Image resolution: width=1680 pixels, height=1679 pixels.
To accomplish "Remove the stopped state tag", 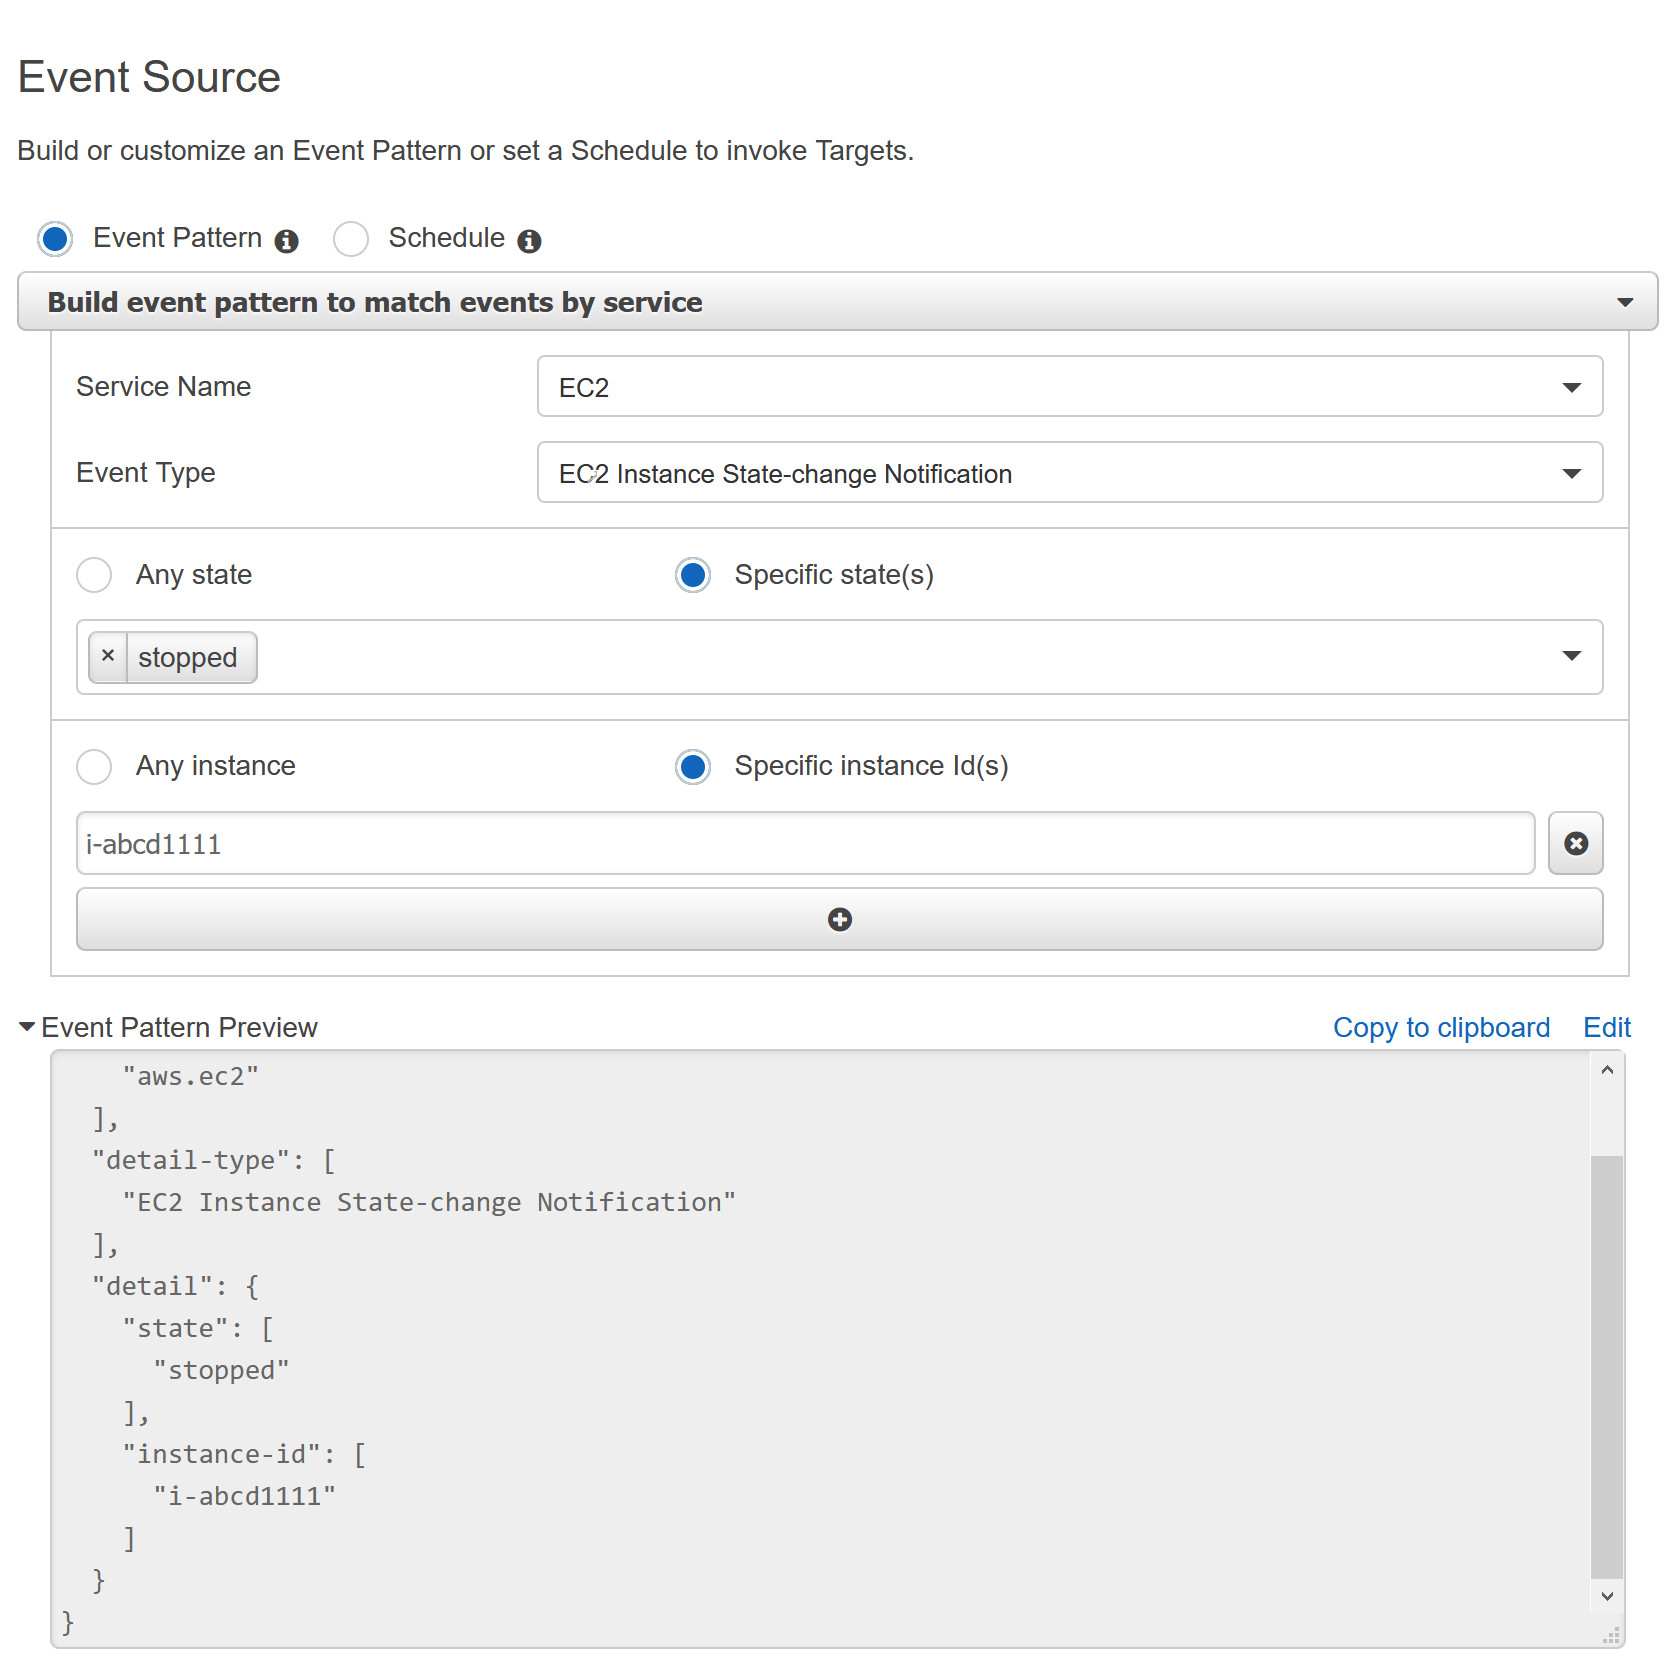I will tap(109, 657).
